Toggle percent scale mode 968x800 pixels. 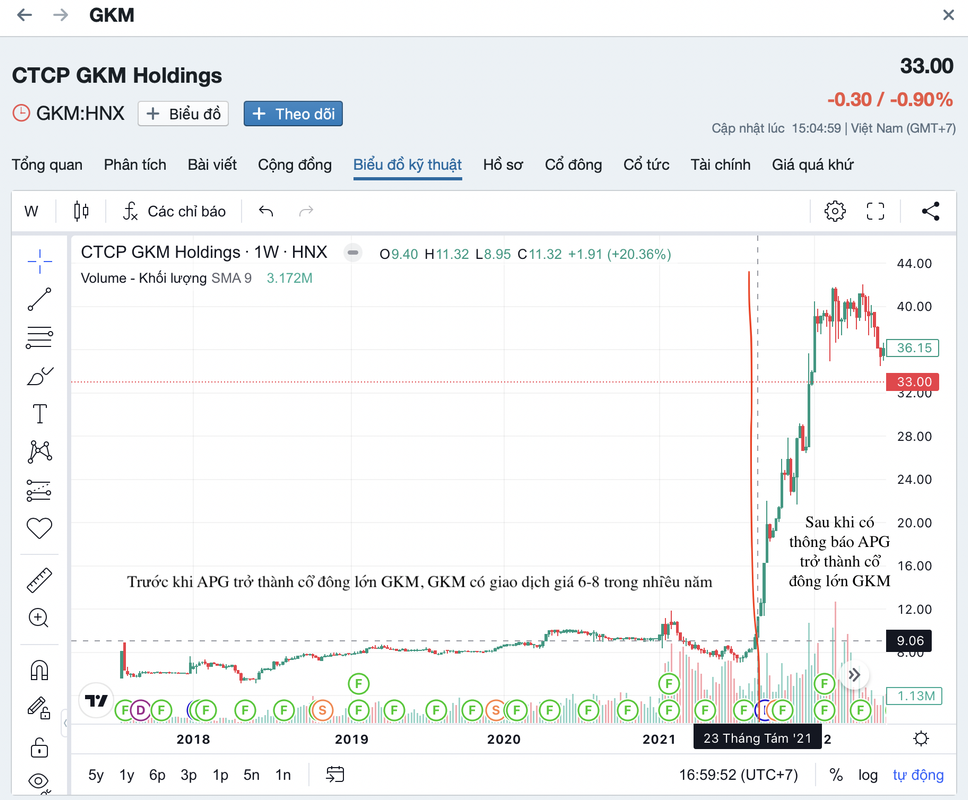[x=836, y=775]
